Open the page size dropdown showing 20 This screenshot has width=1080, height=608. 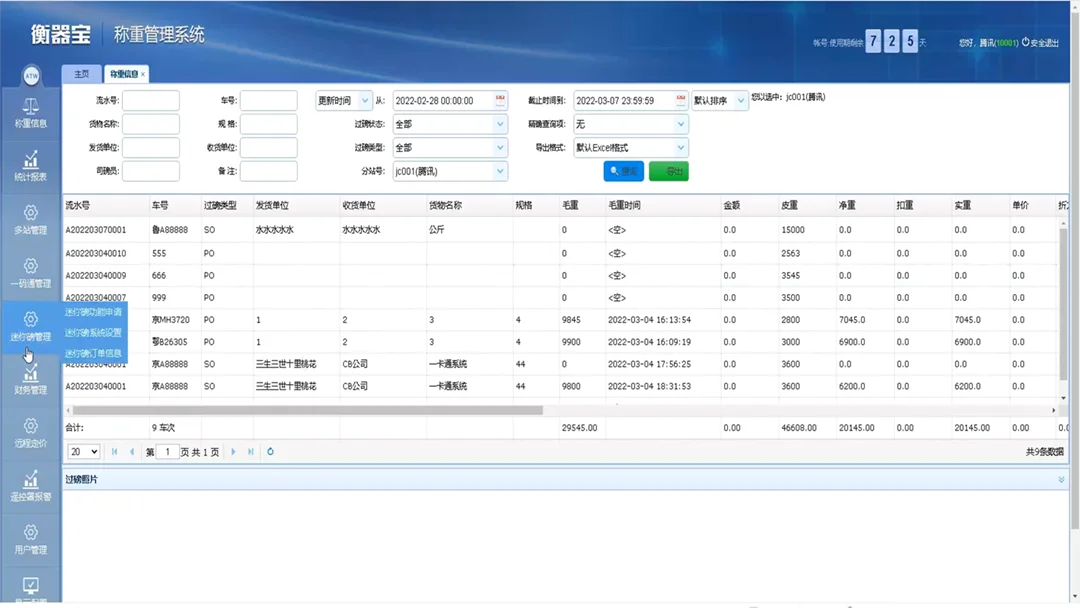tap(84, 451)
